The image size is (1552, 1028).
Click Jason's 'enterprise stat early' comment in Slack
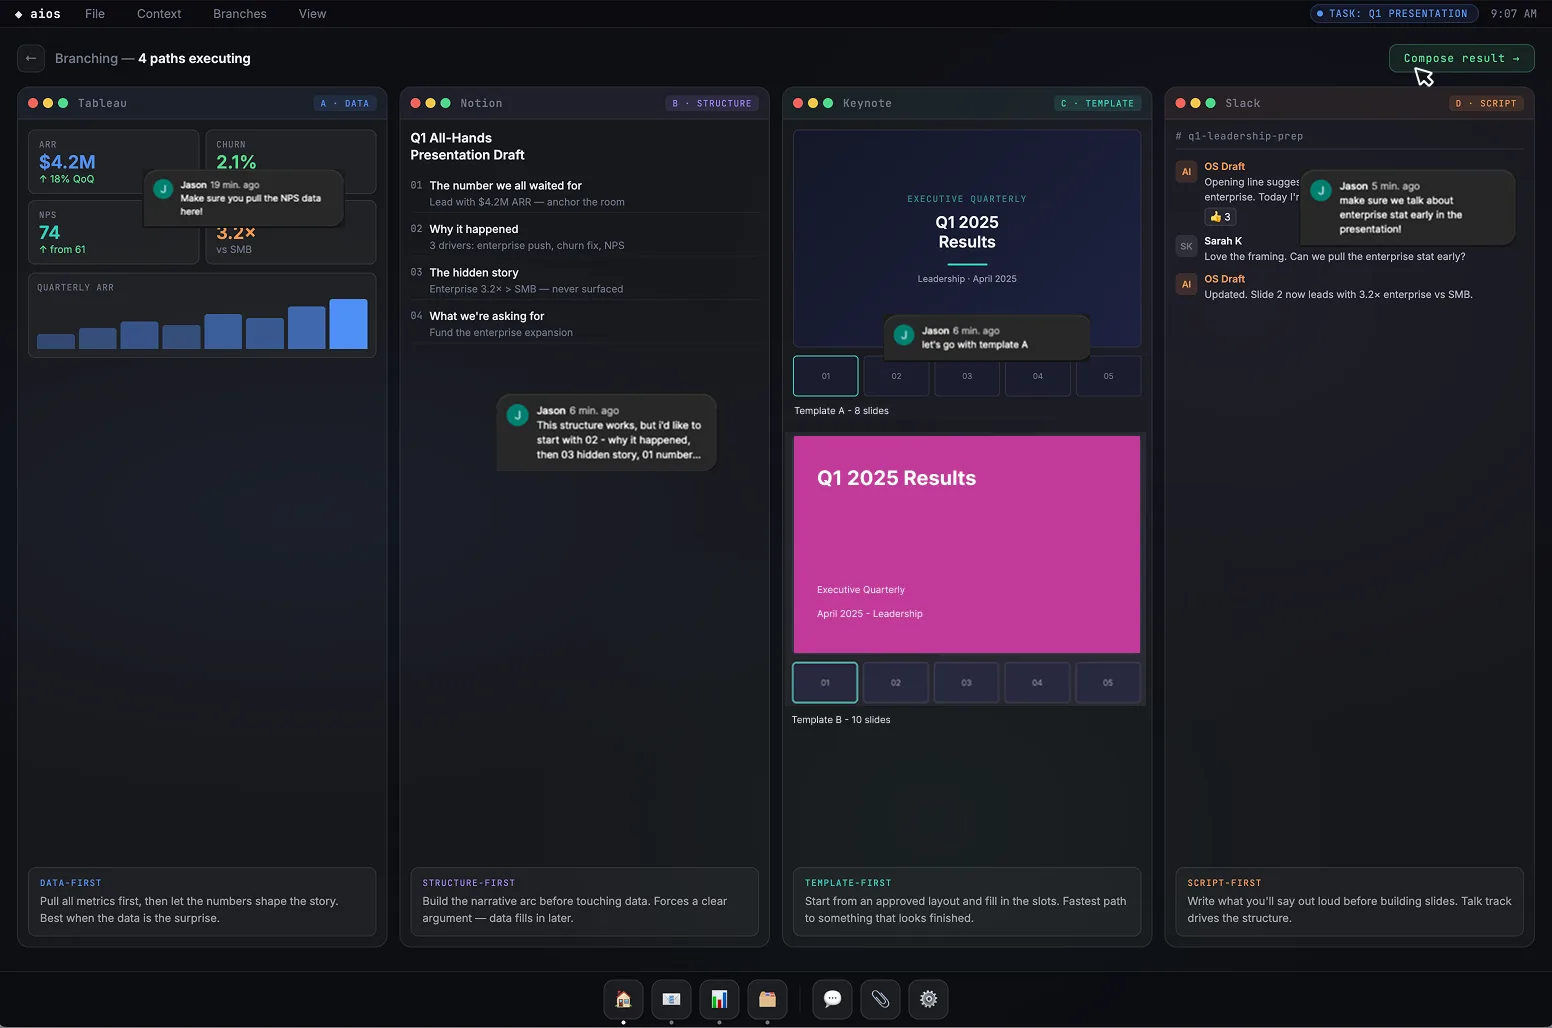click(1408, 207)
